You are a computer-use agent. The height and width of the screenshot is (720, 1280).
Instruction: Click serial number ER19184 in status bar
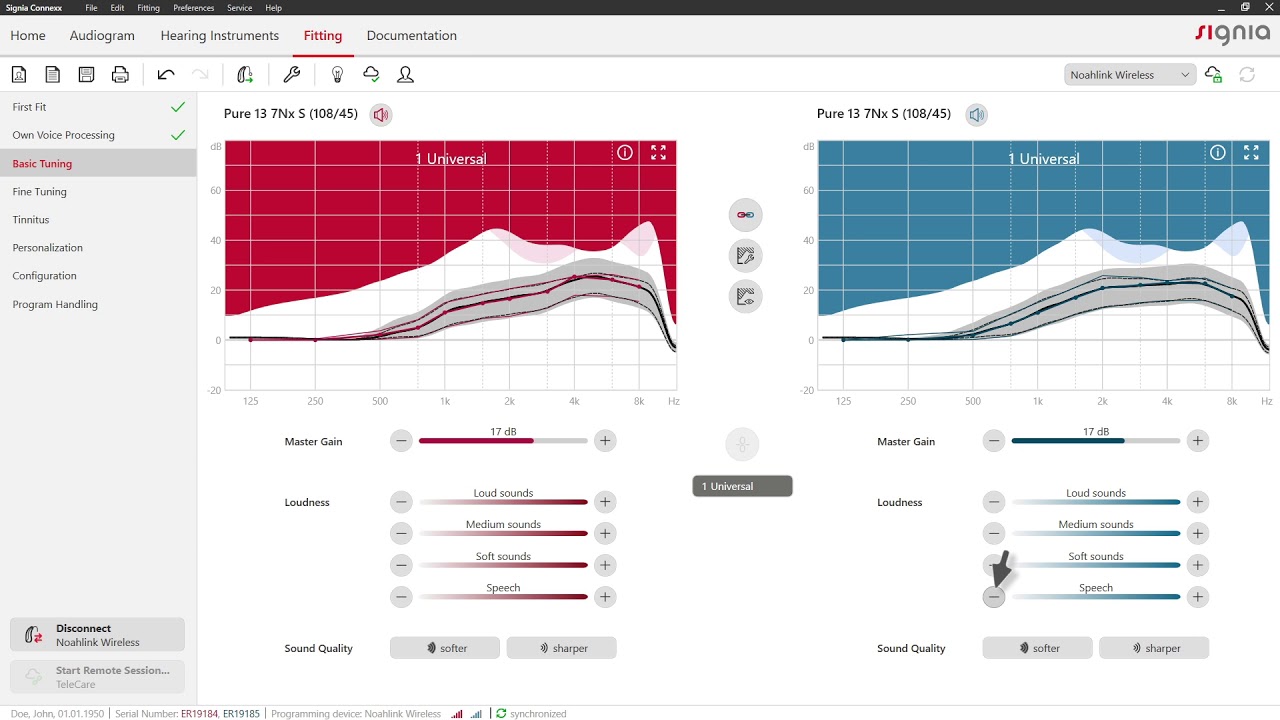tap(199, 714)
